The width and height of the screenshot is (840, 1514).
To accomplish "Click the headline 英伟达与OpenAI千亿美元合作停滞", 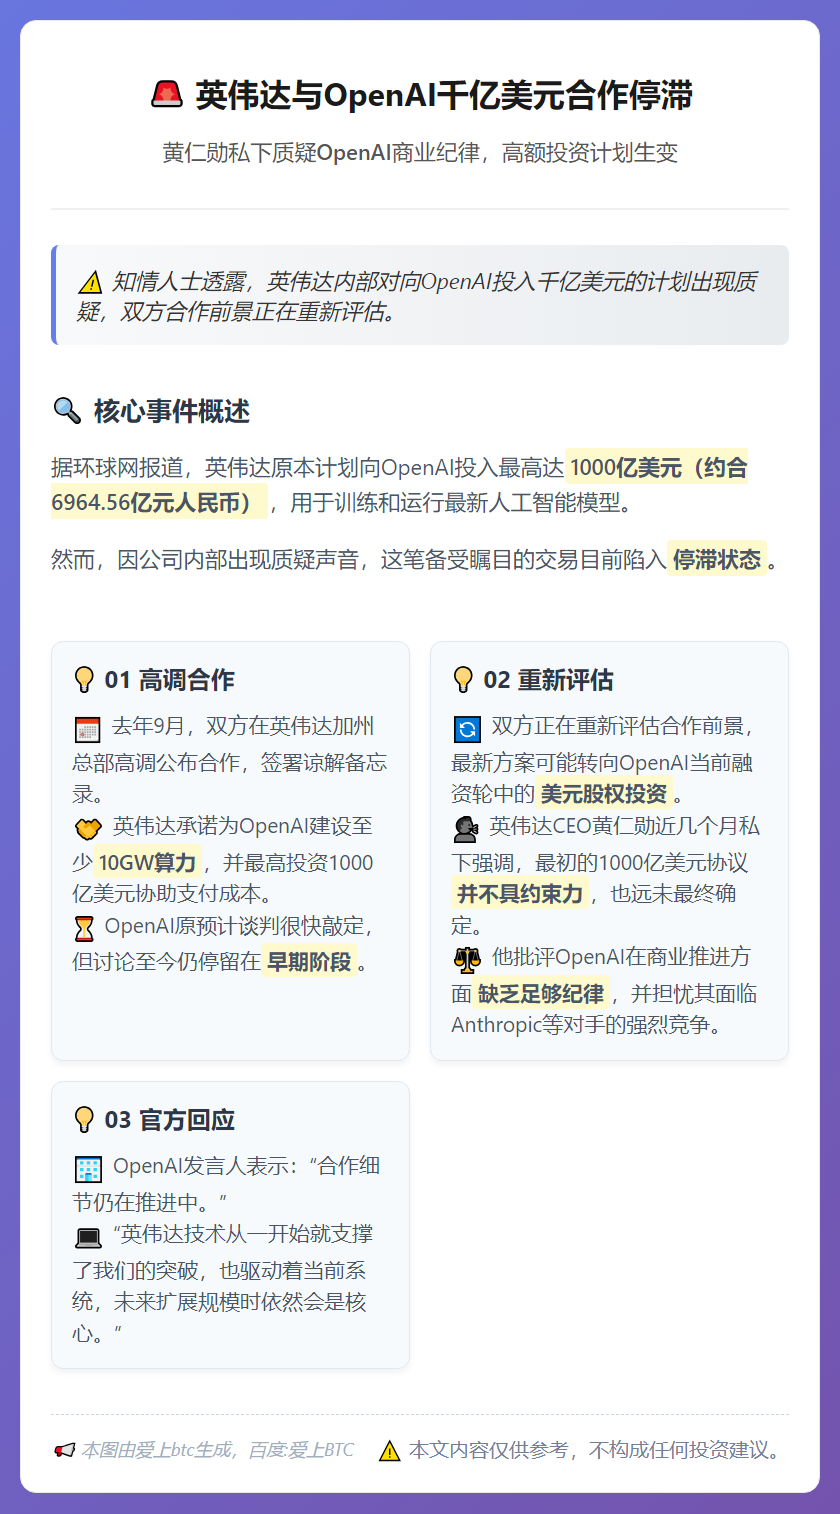I will pos(443,97).
